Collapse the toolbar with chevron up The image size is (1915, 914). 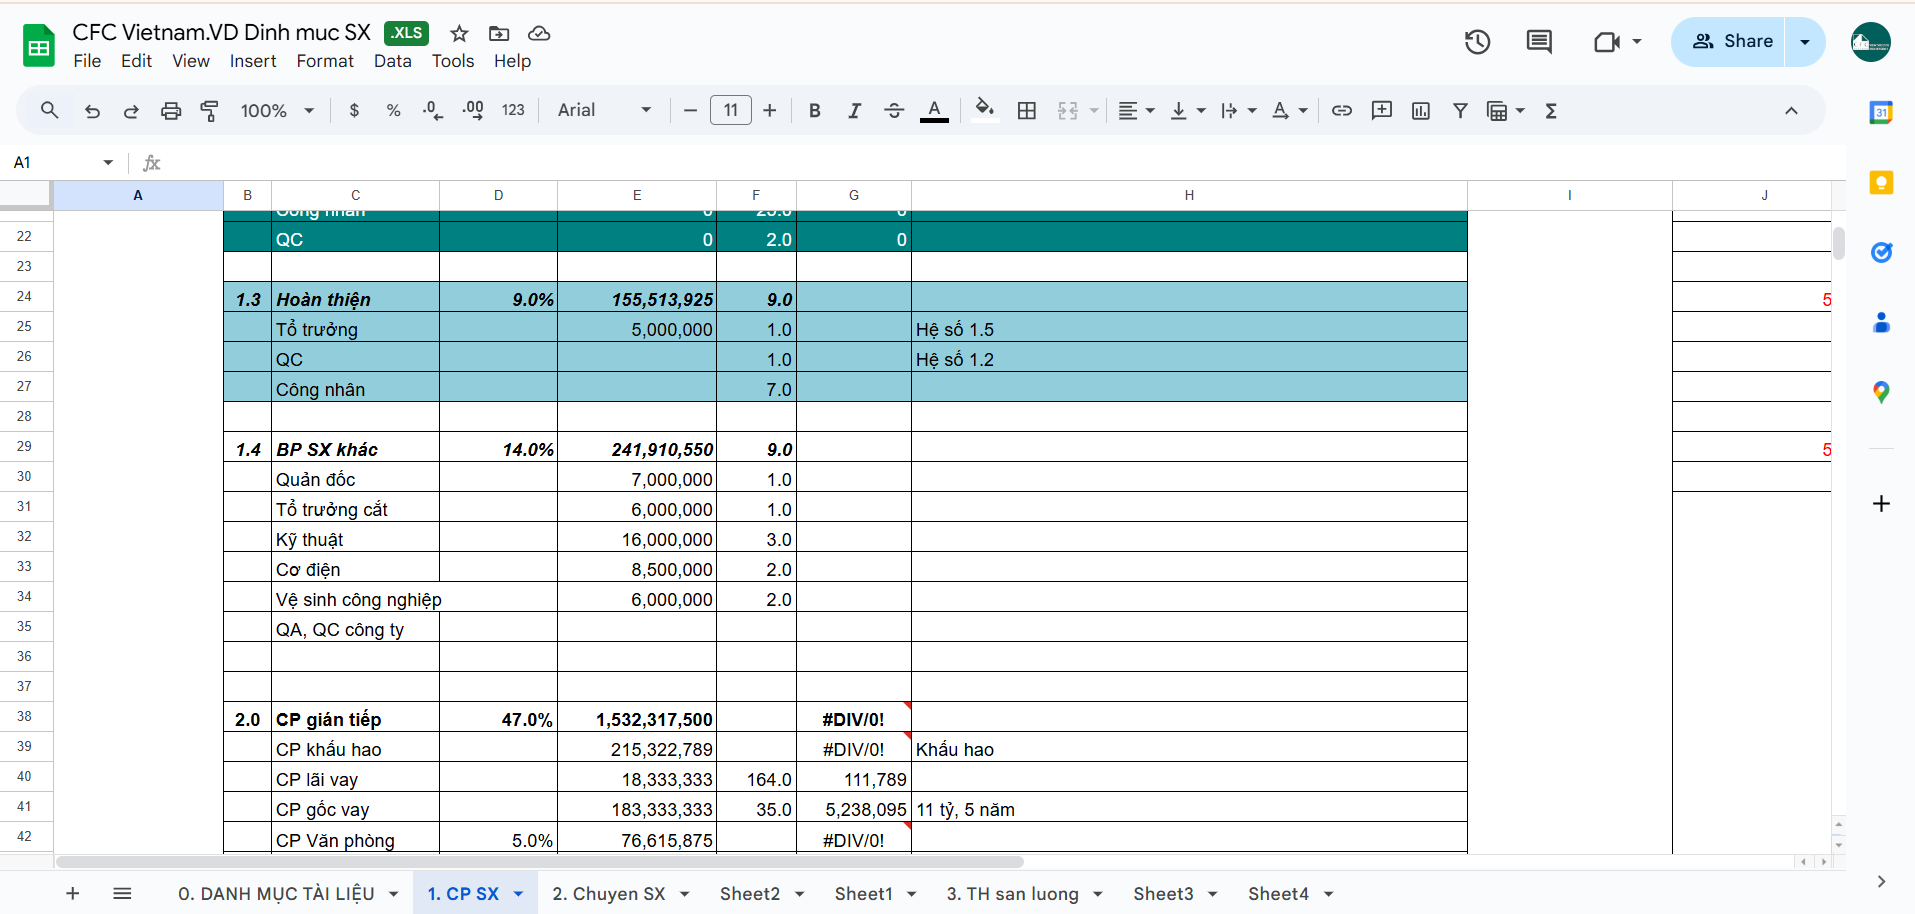point(1791,110)
